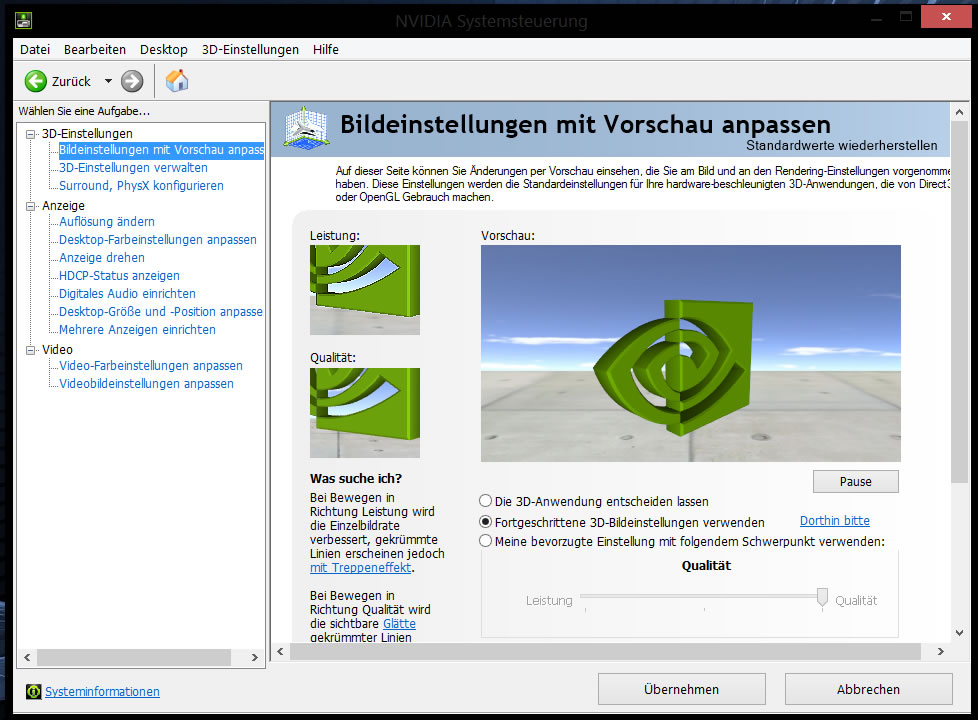
Task: Close the NVIDIA Systemsteuerung window
Action: (946, 17)
